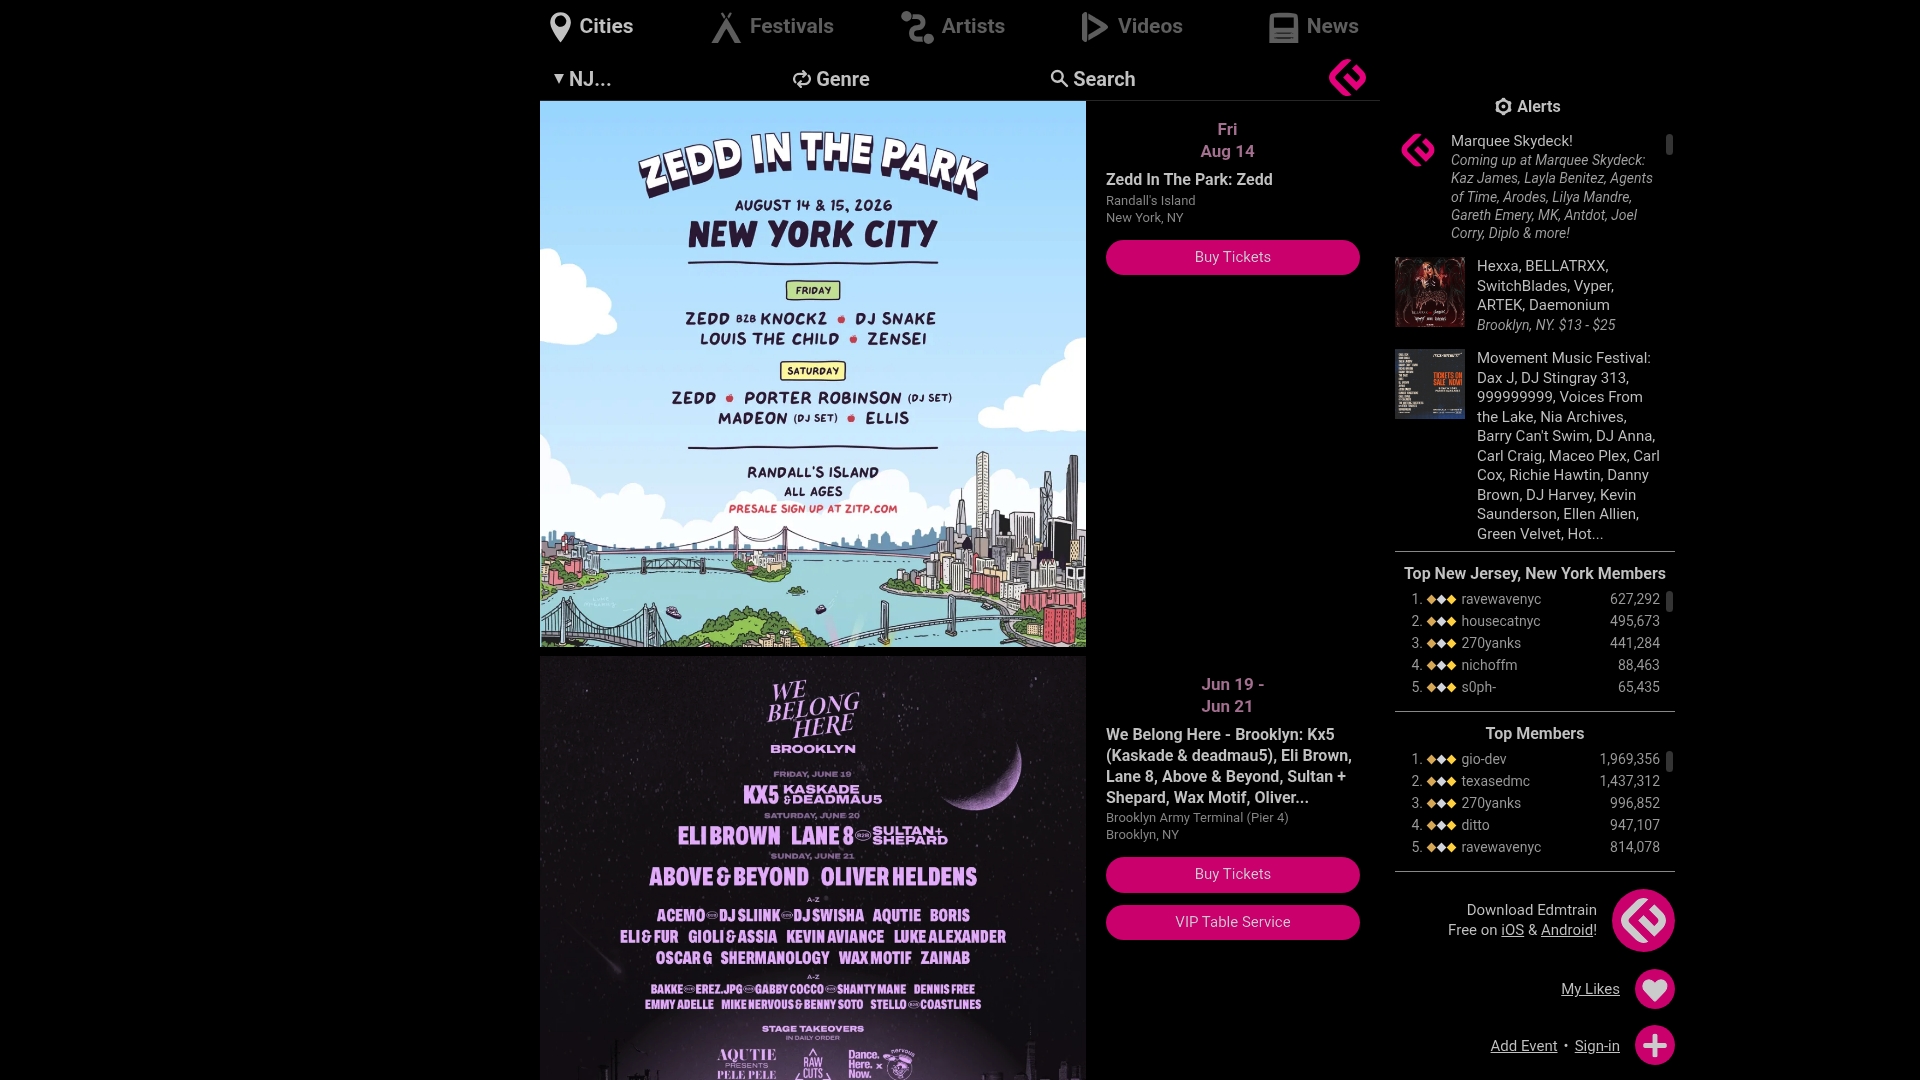Open Add Event link
1920x1080 pixels.
(x=1523, y=1046)
